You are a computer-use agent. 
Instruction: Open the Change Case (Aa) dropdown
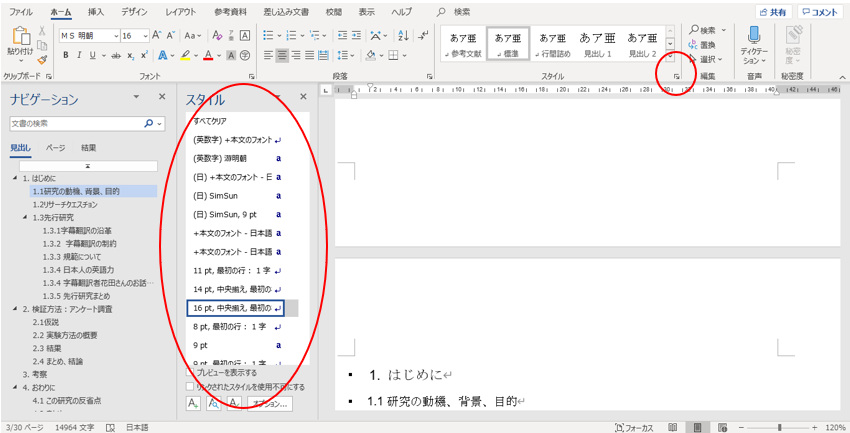click(192, 36)
